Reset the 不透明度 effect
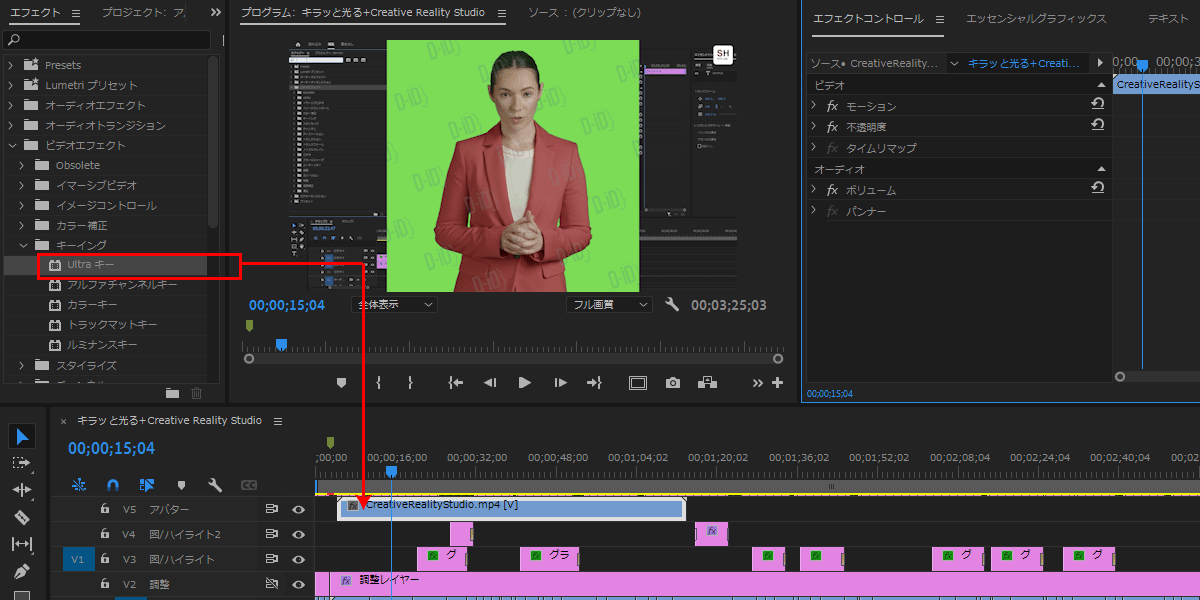 1097,126
